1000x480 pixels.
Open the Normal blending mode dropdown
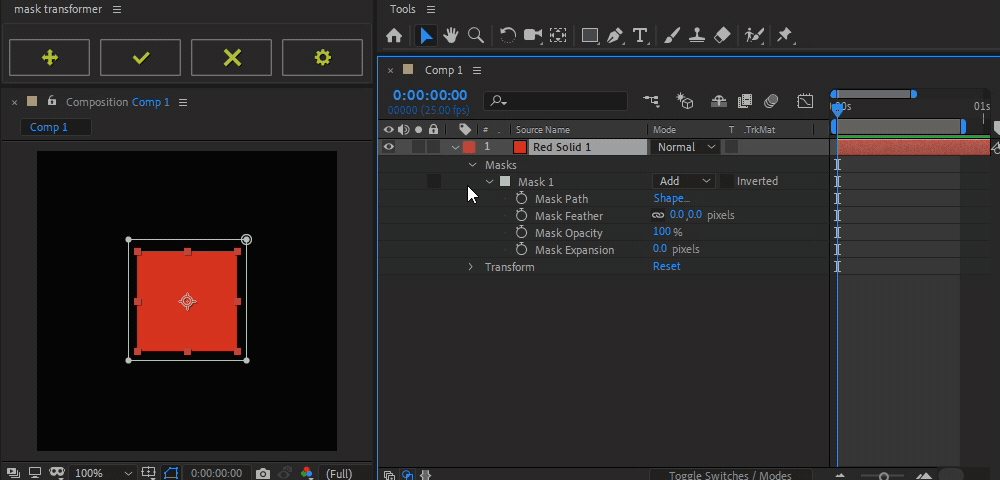coord(686,147)
